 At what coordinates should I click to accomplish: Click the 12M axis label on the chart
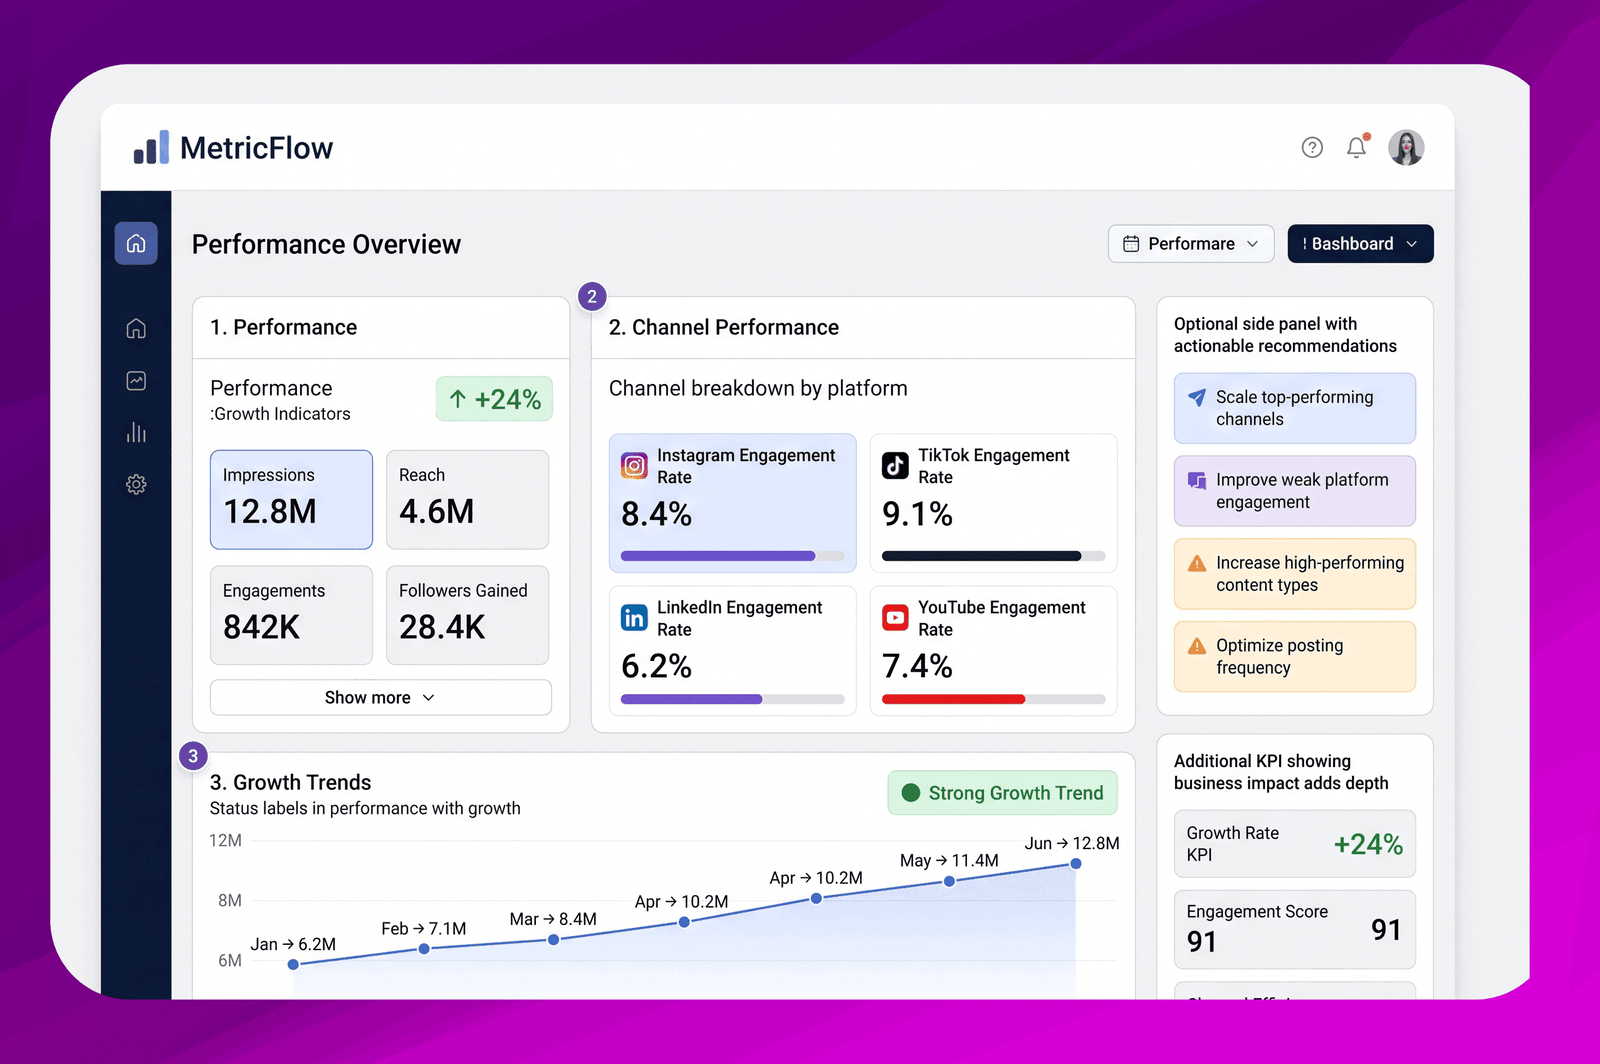click(x=225, y=841)
